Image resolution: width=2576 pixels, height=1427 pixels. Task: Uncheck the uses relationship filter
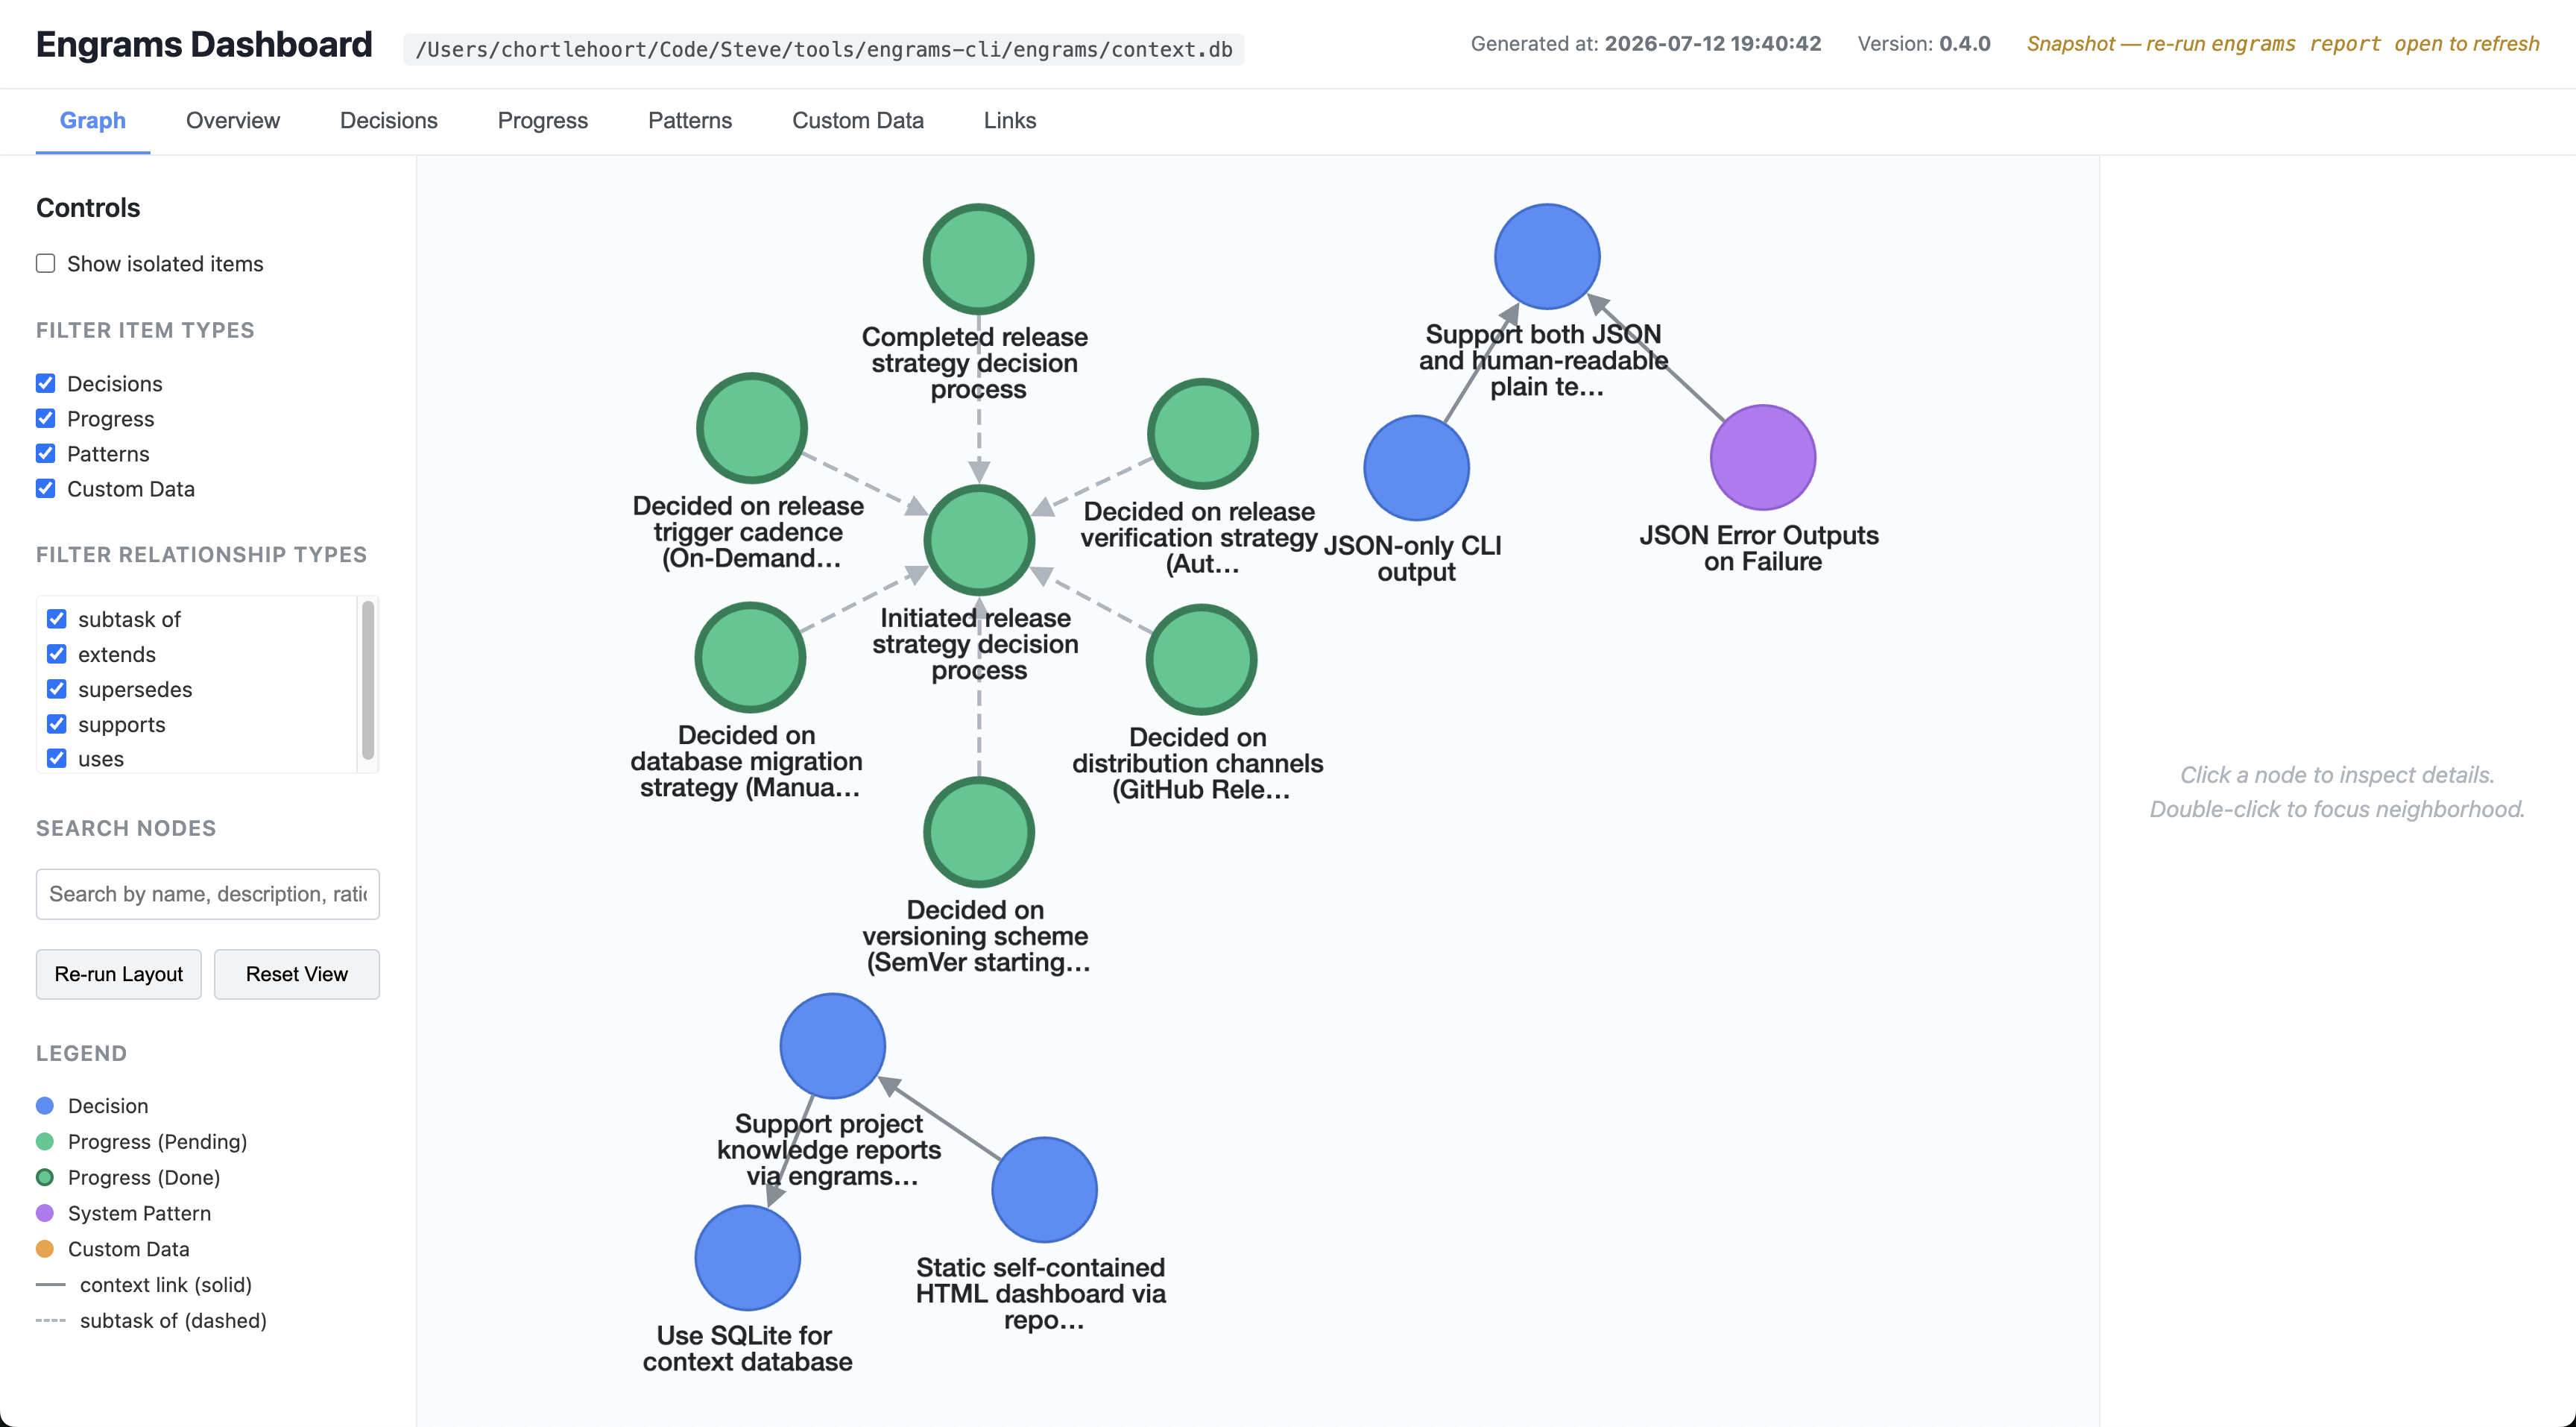point(57,759)
